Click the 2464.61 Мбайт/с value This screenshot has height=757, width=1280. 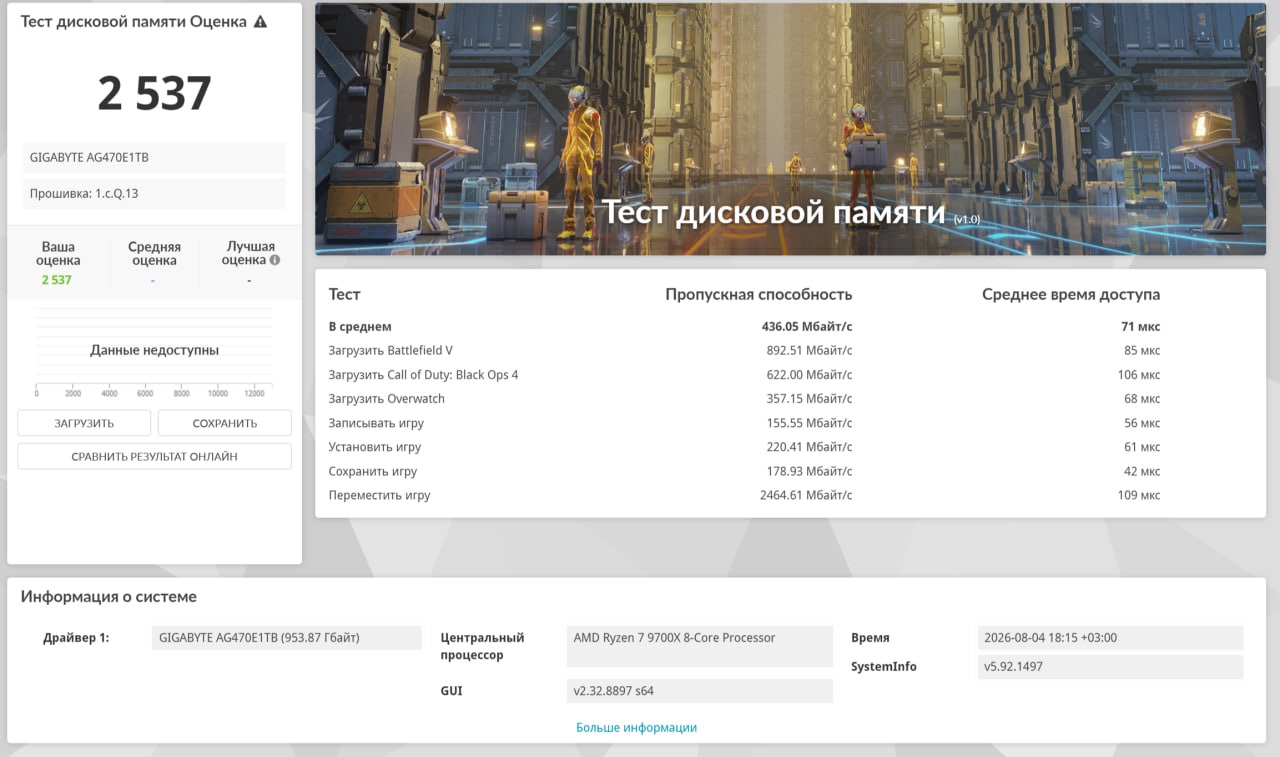click(x=806, y=495)
